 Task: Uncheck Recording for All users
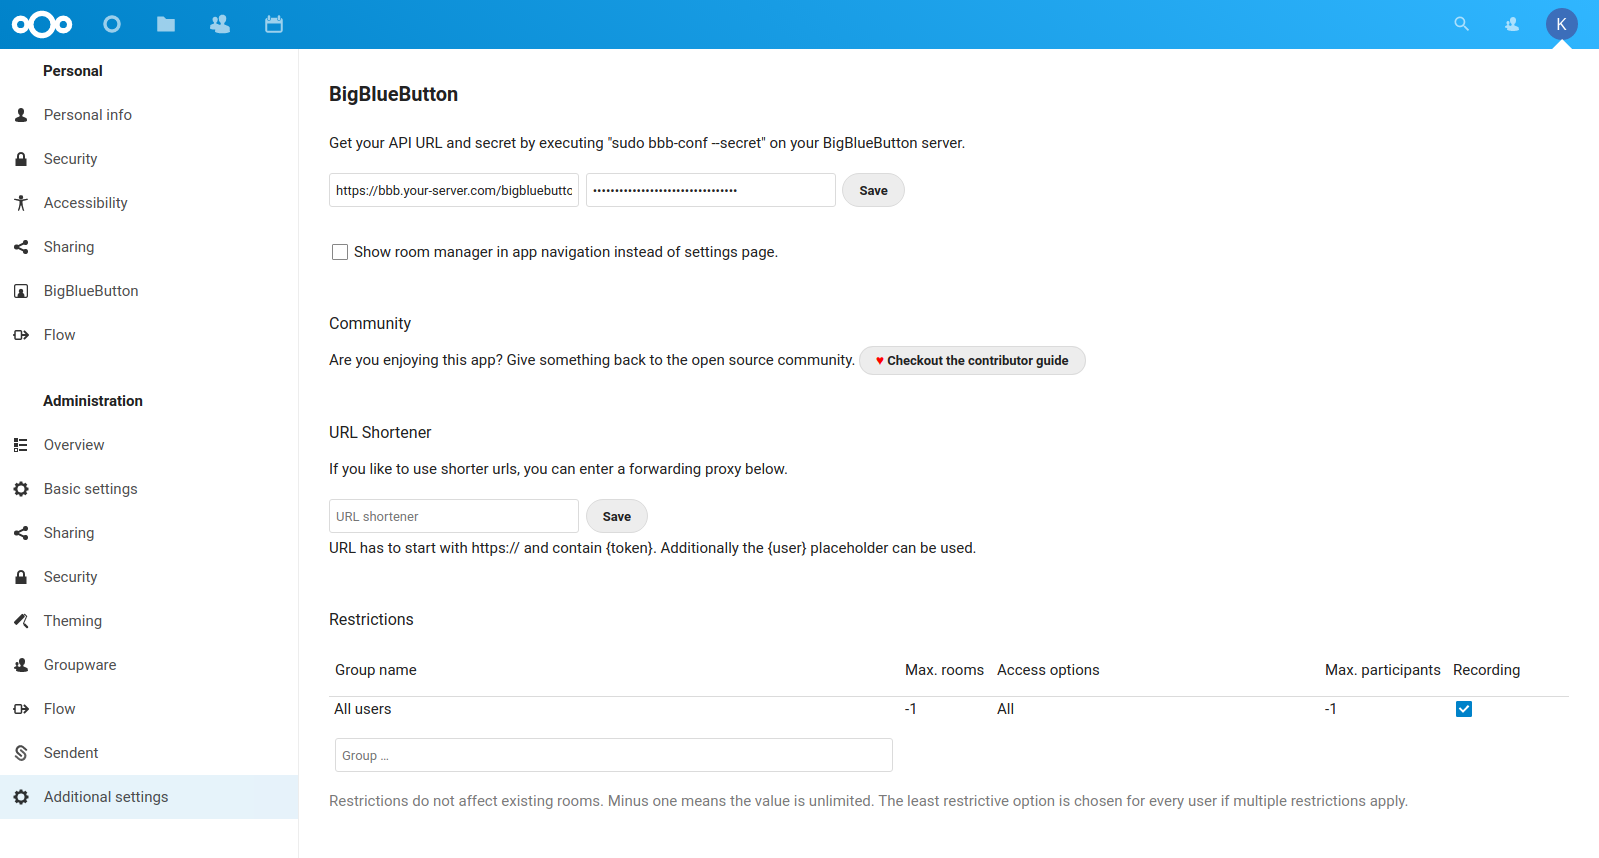(x=1464, y=709)
